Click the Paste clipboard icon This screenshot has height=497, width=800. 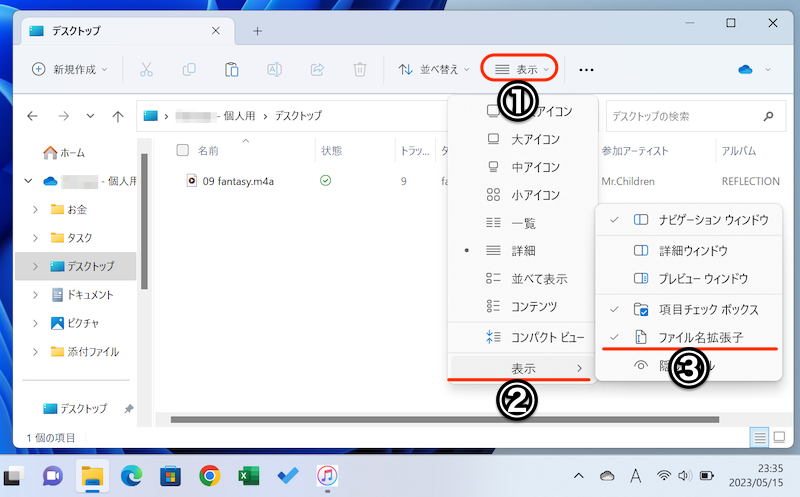[x=231, y=69]
